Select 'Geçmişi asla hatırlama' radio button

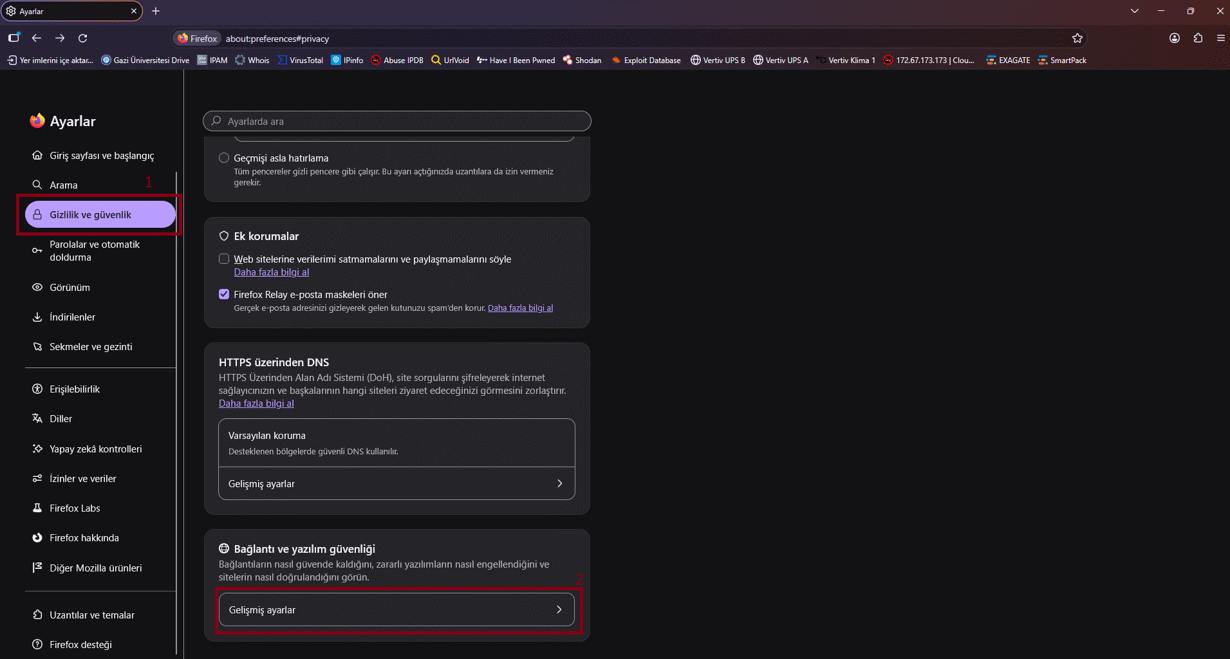(x=224, y=158)
